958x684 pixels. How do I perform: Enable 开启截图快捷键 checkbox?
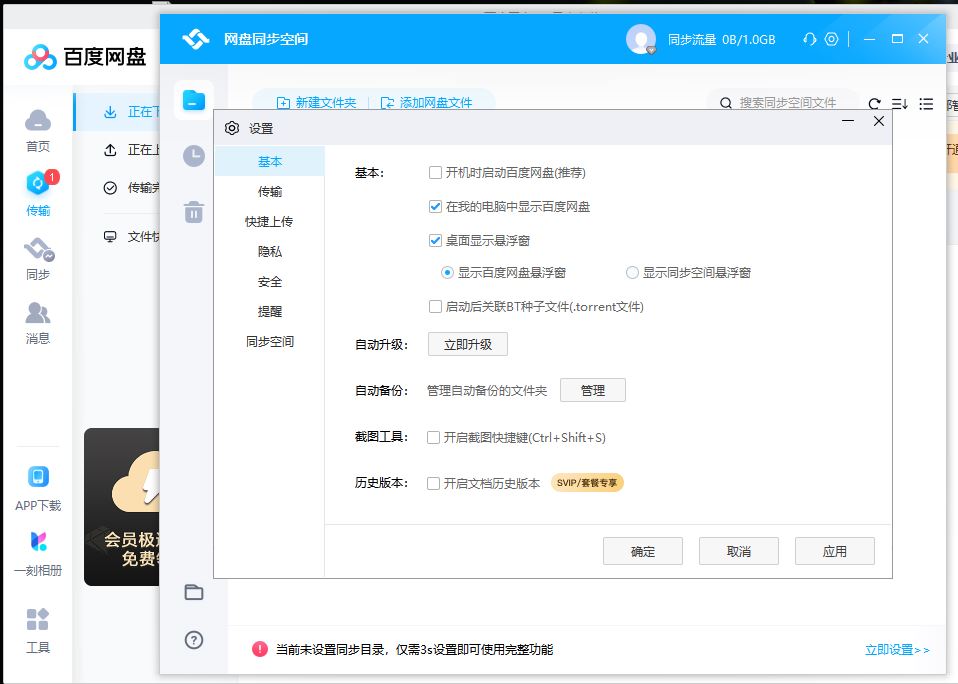click(x=433, y=437)
